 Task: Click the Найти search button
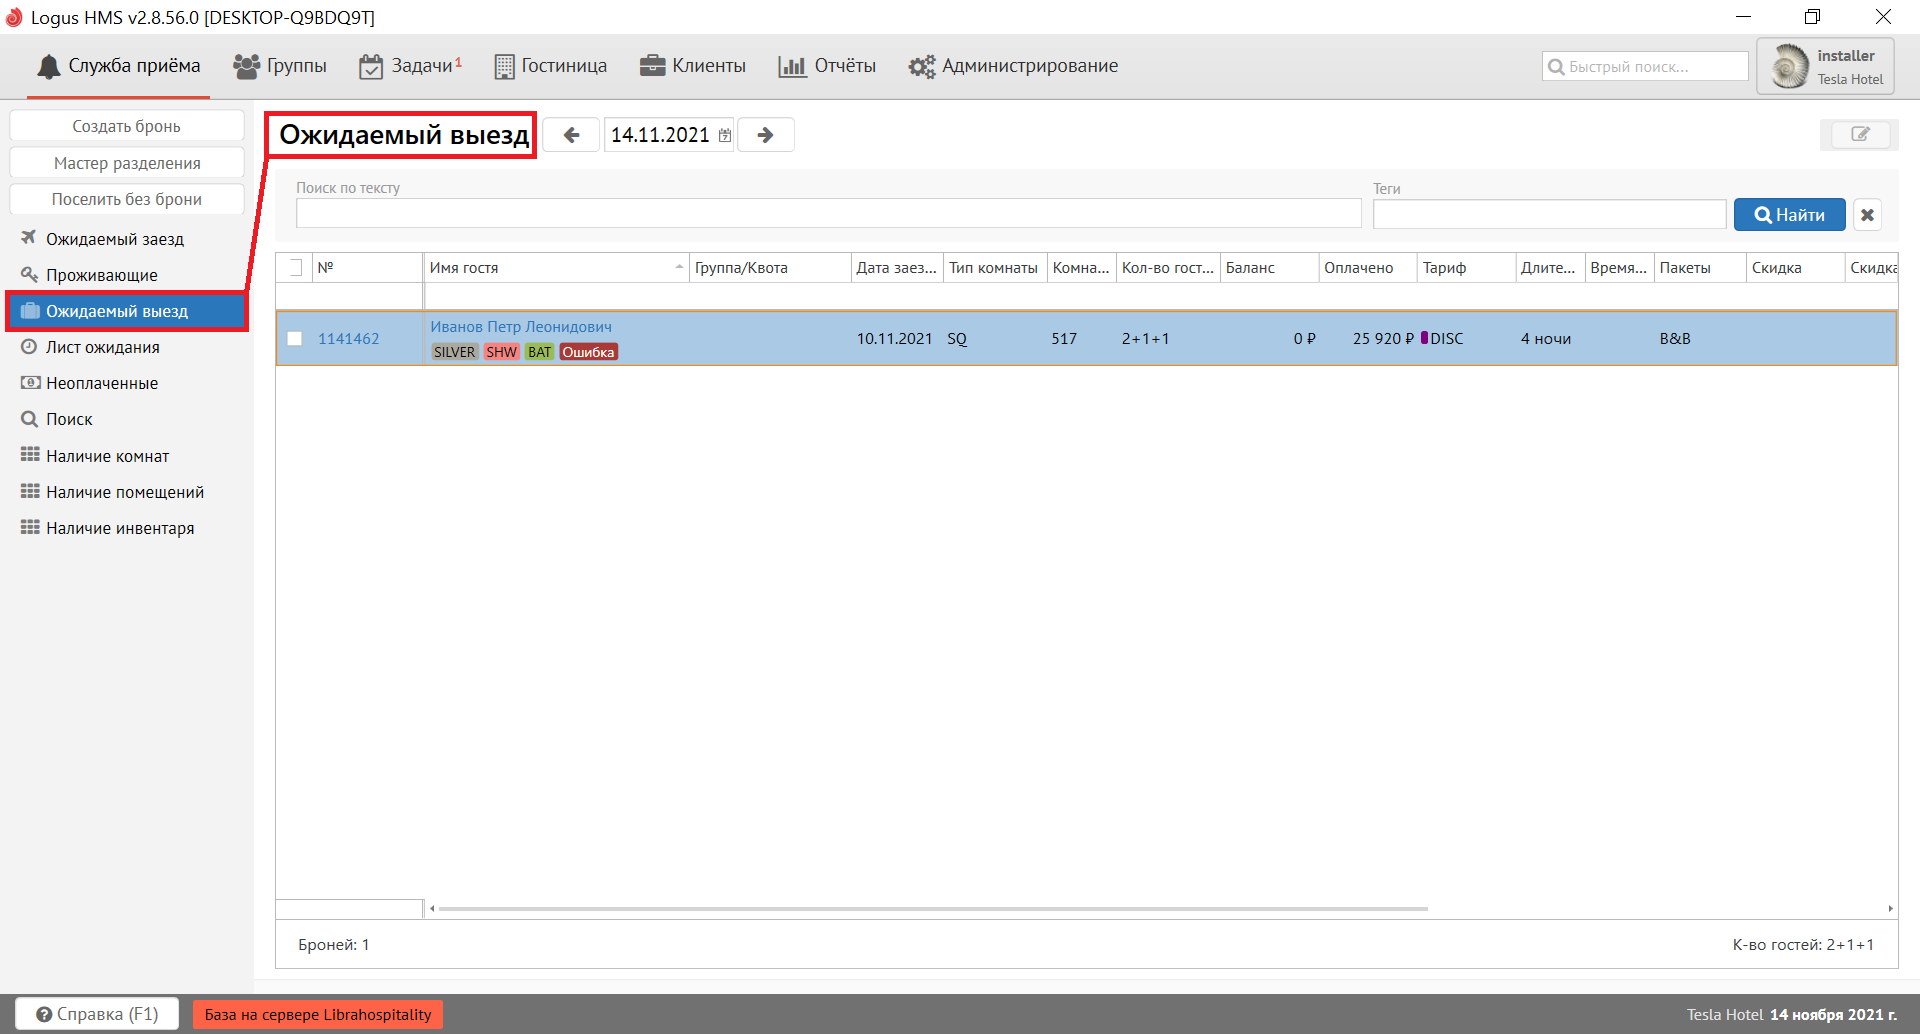[x=1790, y=215]
